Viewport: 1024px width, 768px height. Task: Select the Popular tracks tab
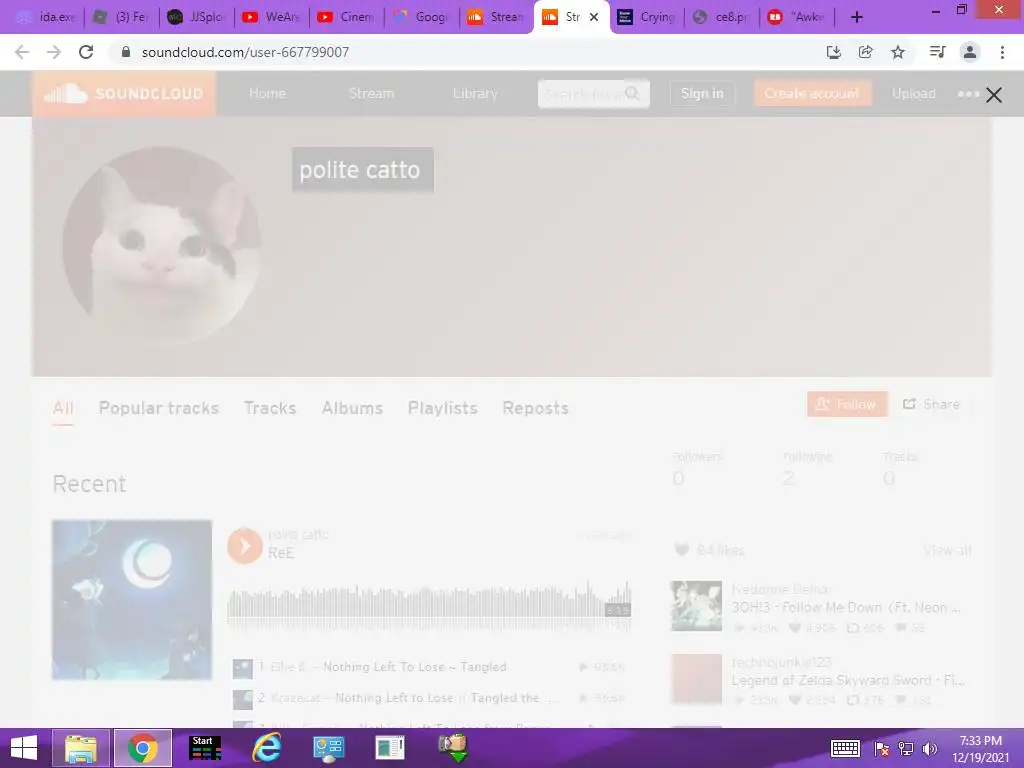coord(159,408)
